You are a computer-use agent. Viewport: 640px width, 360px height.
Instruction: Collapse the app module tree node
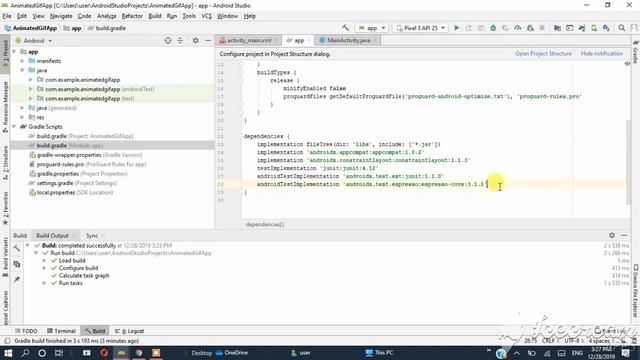tap(15, 52)
